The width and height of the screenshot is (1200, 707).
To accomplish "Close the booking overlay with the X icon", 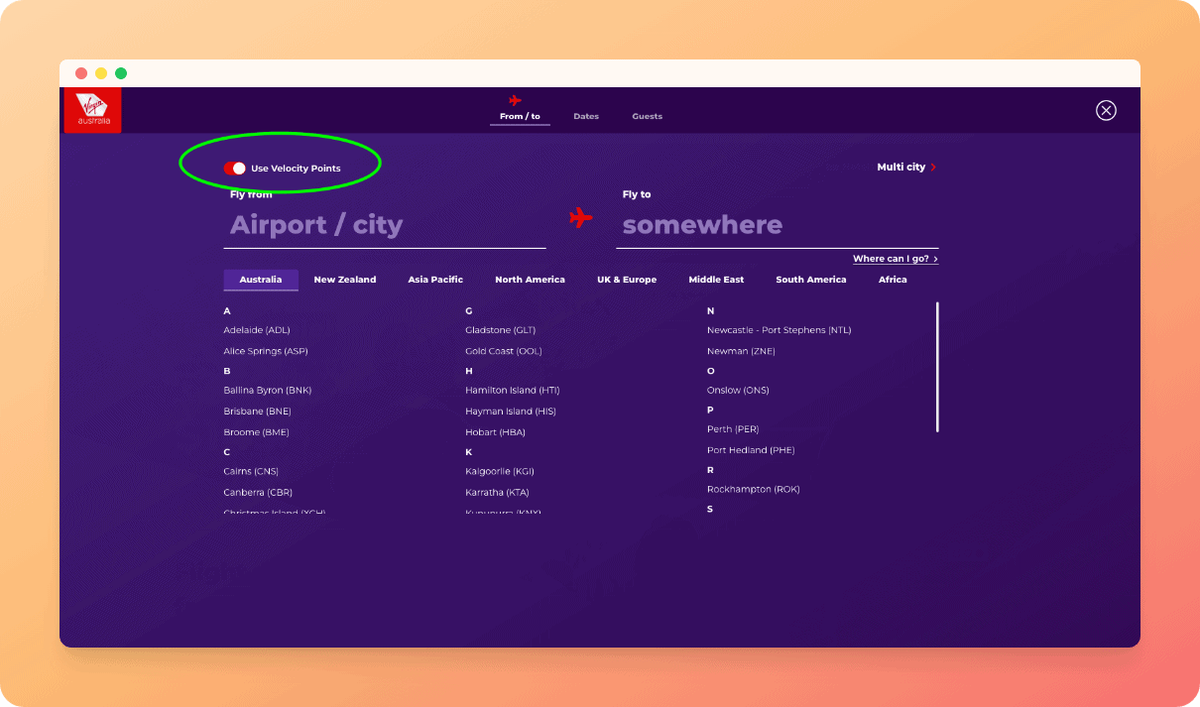I will (1106, 110).
